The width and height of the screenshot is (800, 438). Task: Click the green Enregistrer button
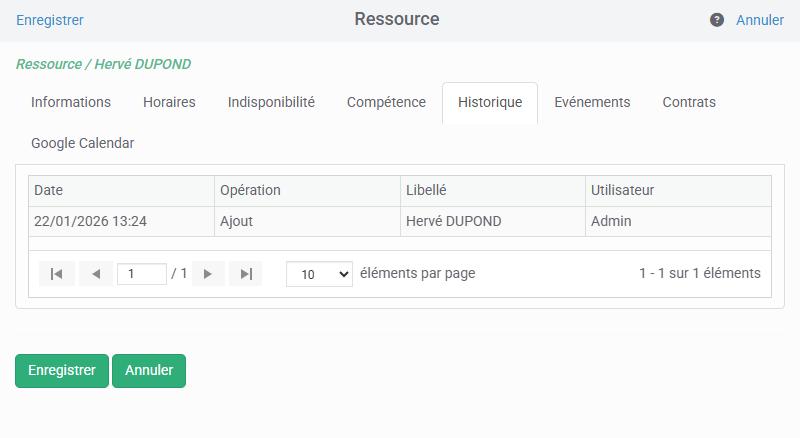(62, 371)
